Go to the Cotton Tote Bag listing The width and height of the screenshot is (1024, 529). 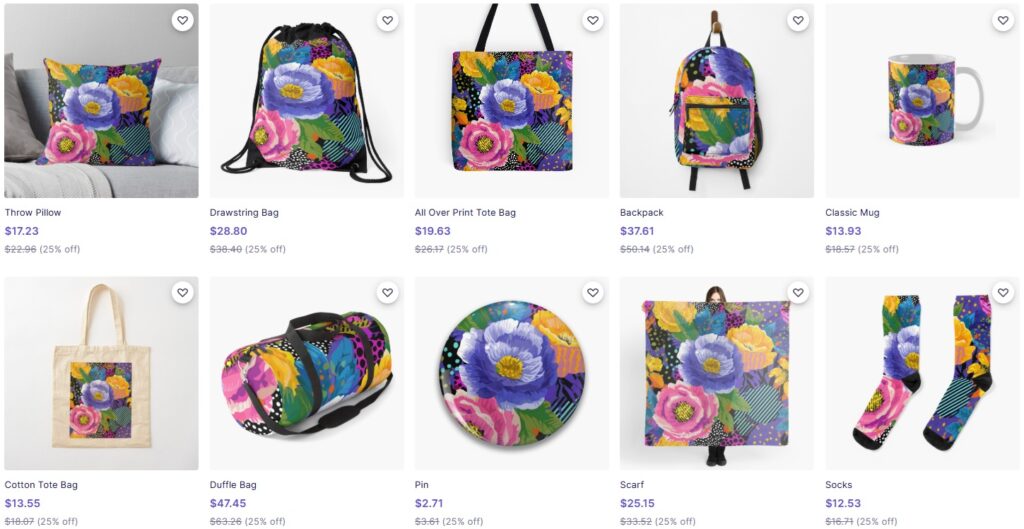tap(41, 485)
